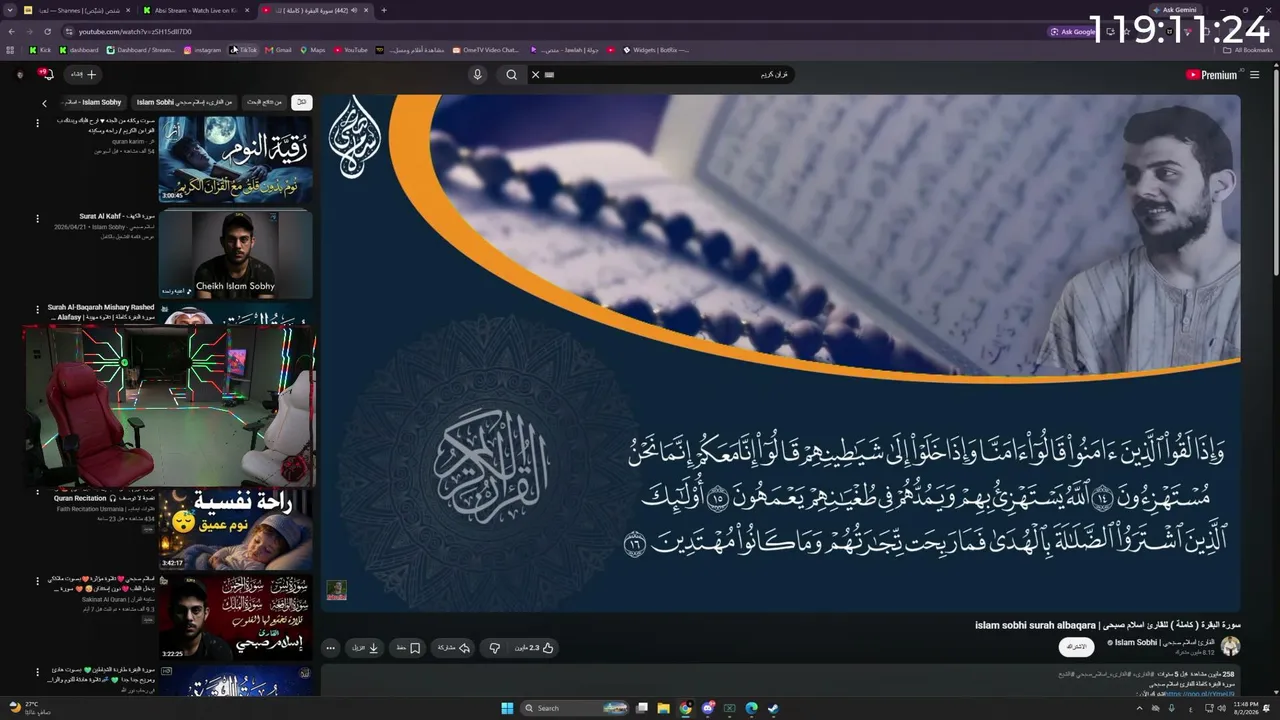This screenshot has height=720, width=1280.
Task: Open Chrome from the taskbar
Action: click(x=686, y=708)
